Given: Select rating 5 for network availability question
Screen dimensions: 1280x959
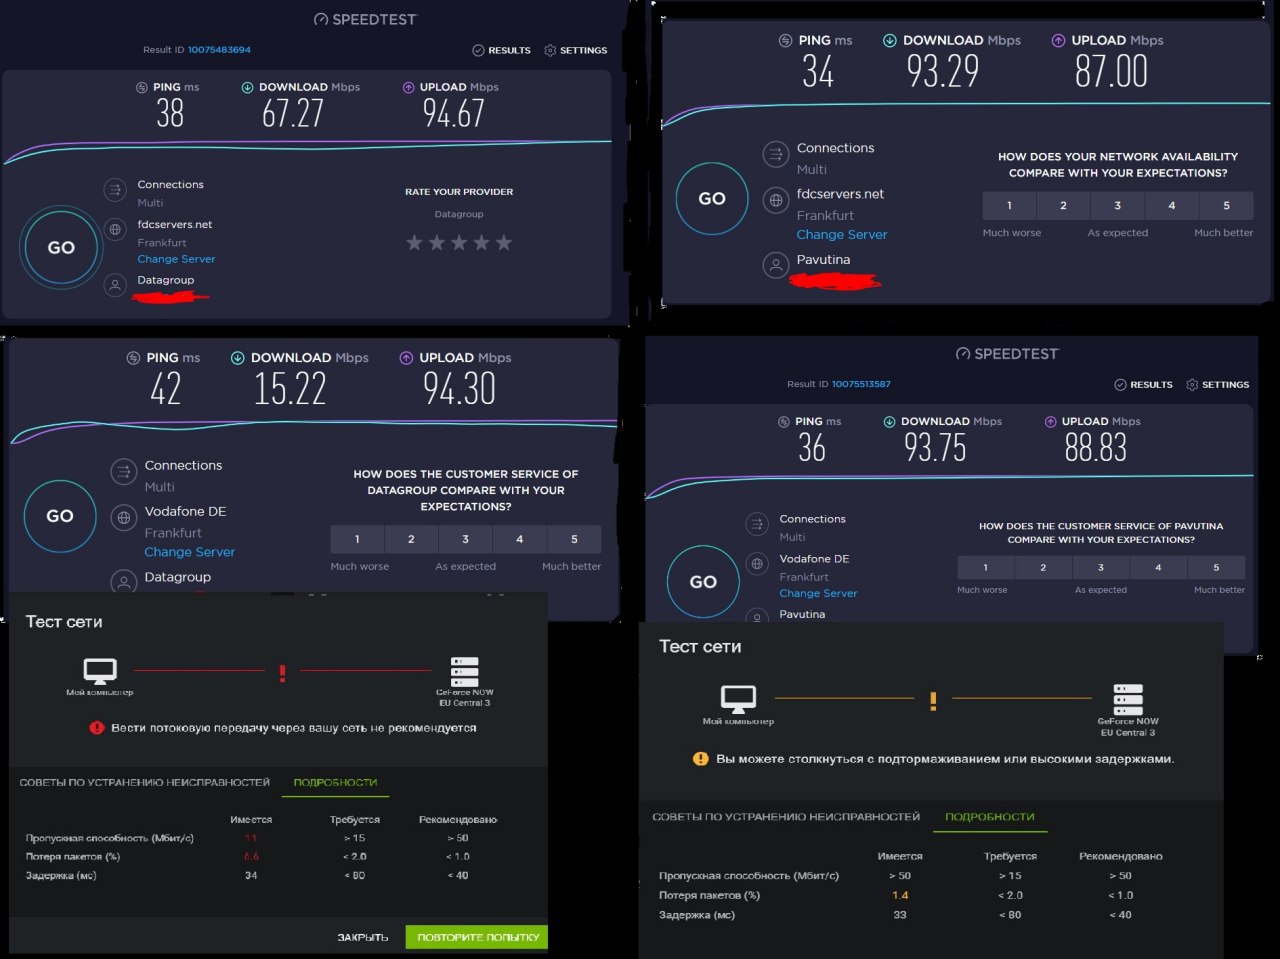Looking at the screenshot, I should click(x=1227, y=206).
